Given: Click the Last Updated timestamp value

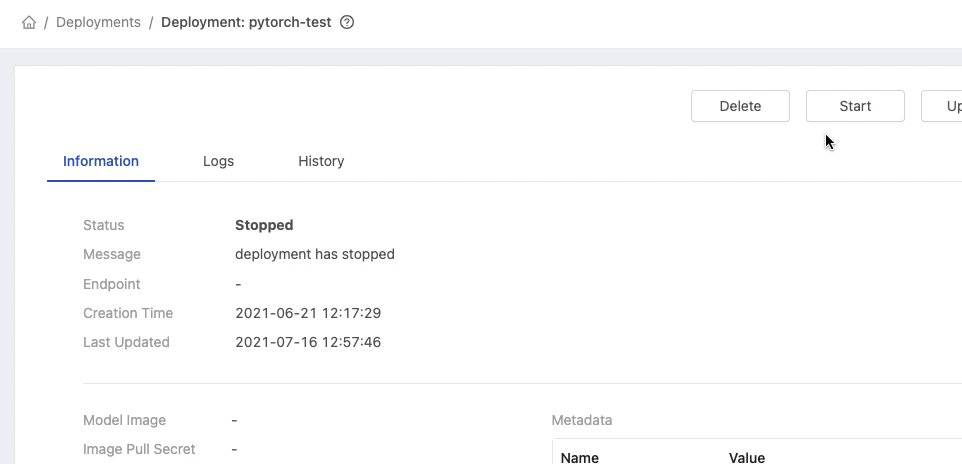Looking at the screenshot, I should tap(308, 342).
